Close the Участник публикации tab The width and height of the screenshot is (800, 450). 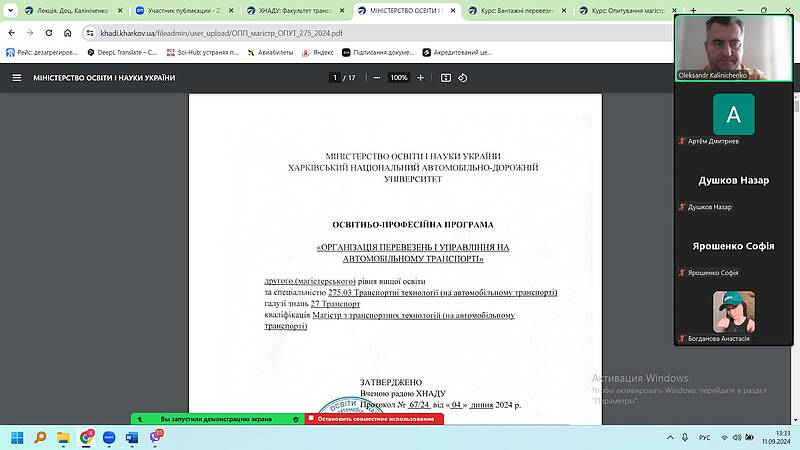point(231,10)
